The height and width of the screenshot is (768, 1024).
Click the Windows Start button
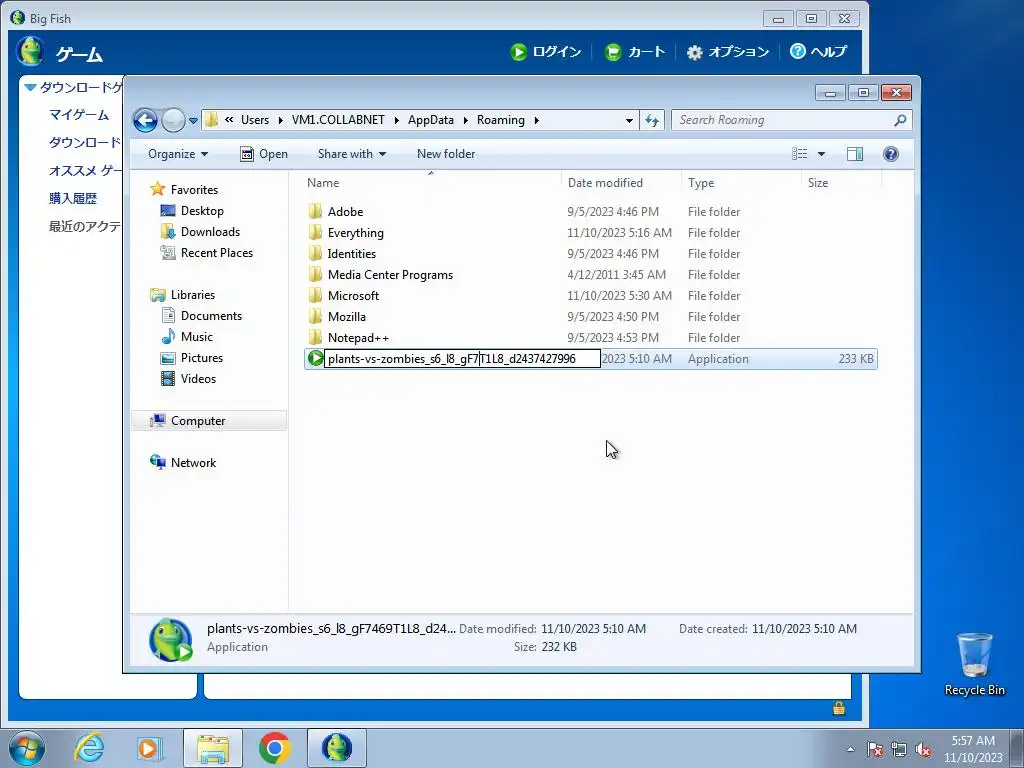27,748
